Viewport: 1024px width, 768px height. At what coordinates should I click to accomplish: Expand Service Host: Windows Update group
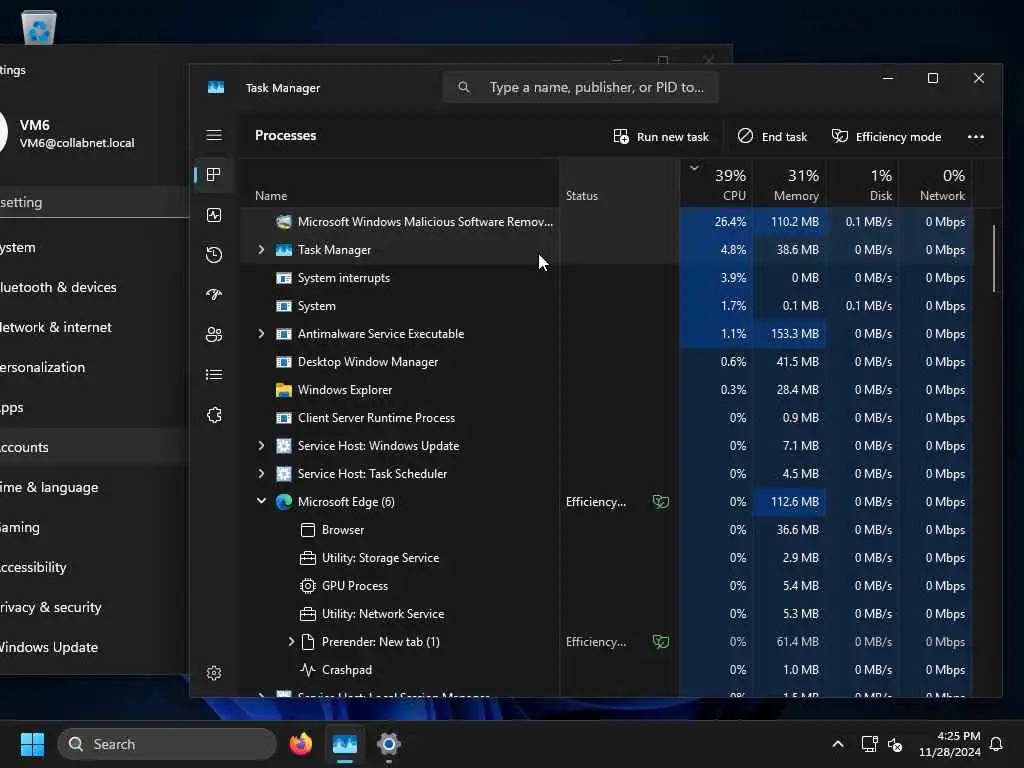pos(261,445)
